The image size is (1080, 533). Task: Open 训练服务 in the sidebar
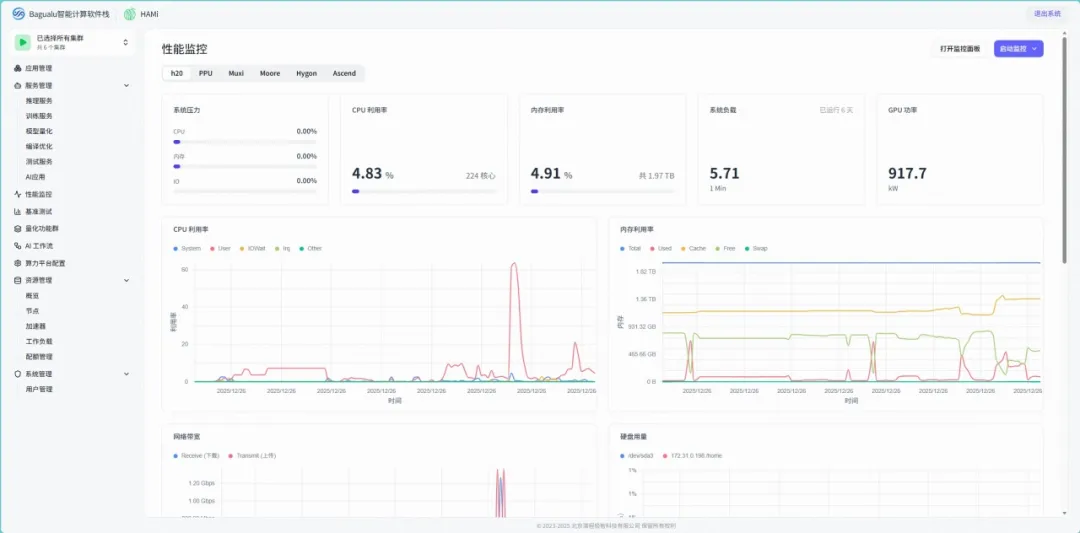point(39,116)
